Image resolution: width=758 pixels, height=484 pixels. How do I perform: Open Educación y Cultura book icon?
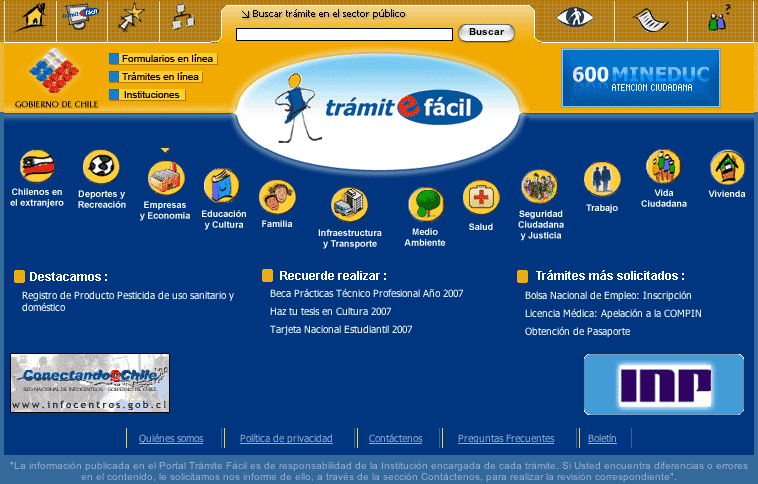221,186
